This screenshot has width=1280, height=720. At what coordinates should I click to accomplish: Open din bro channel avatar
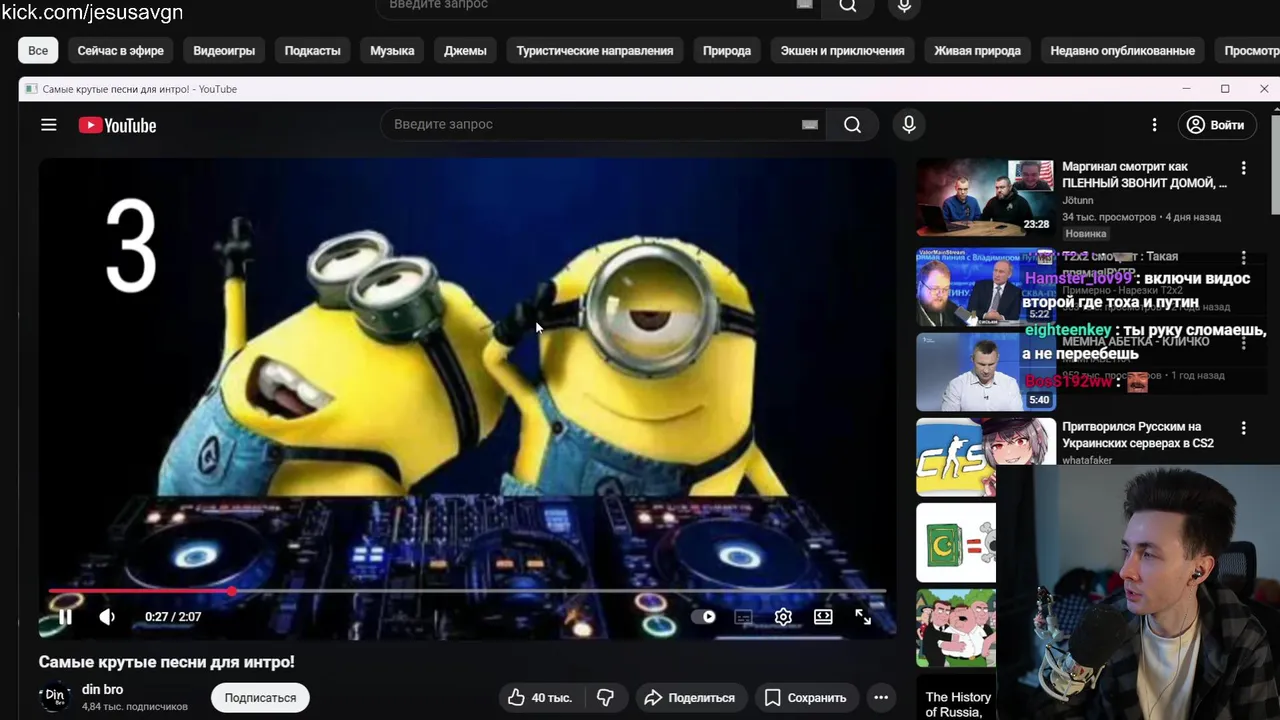click(55, 696)
